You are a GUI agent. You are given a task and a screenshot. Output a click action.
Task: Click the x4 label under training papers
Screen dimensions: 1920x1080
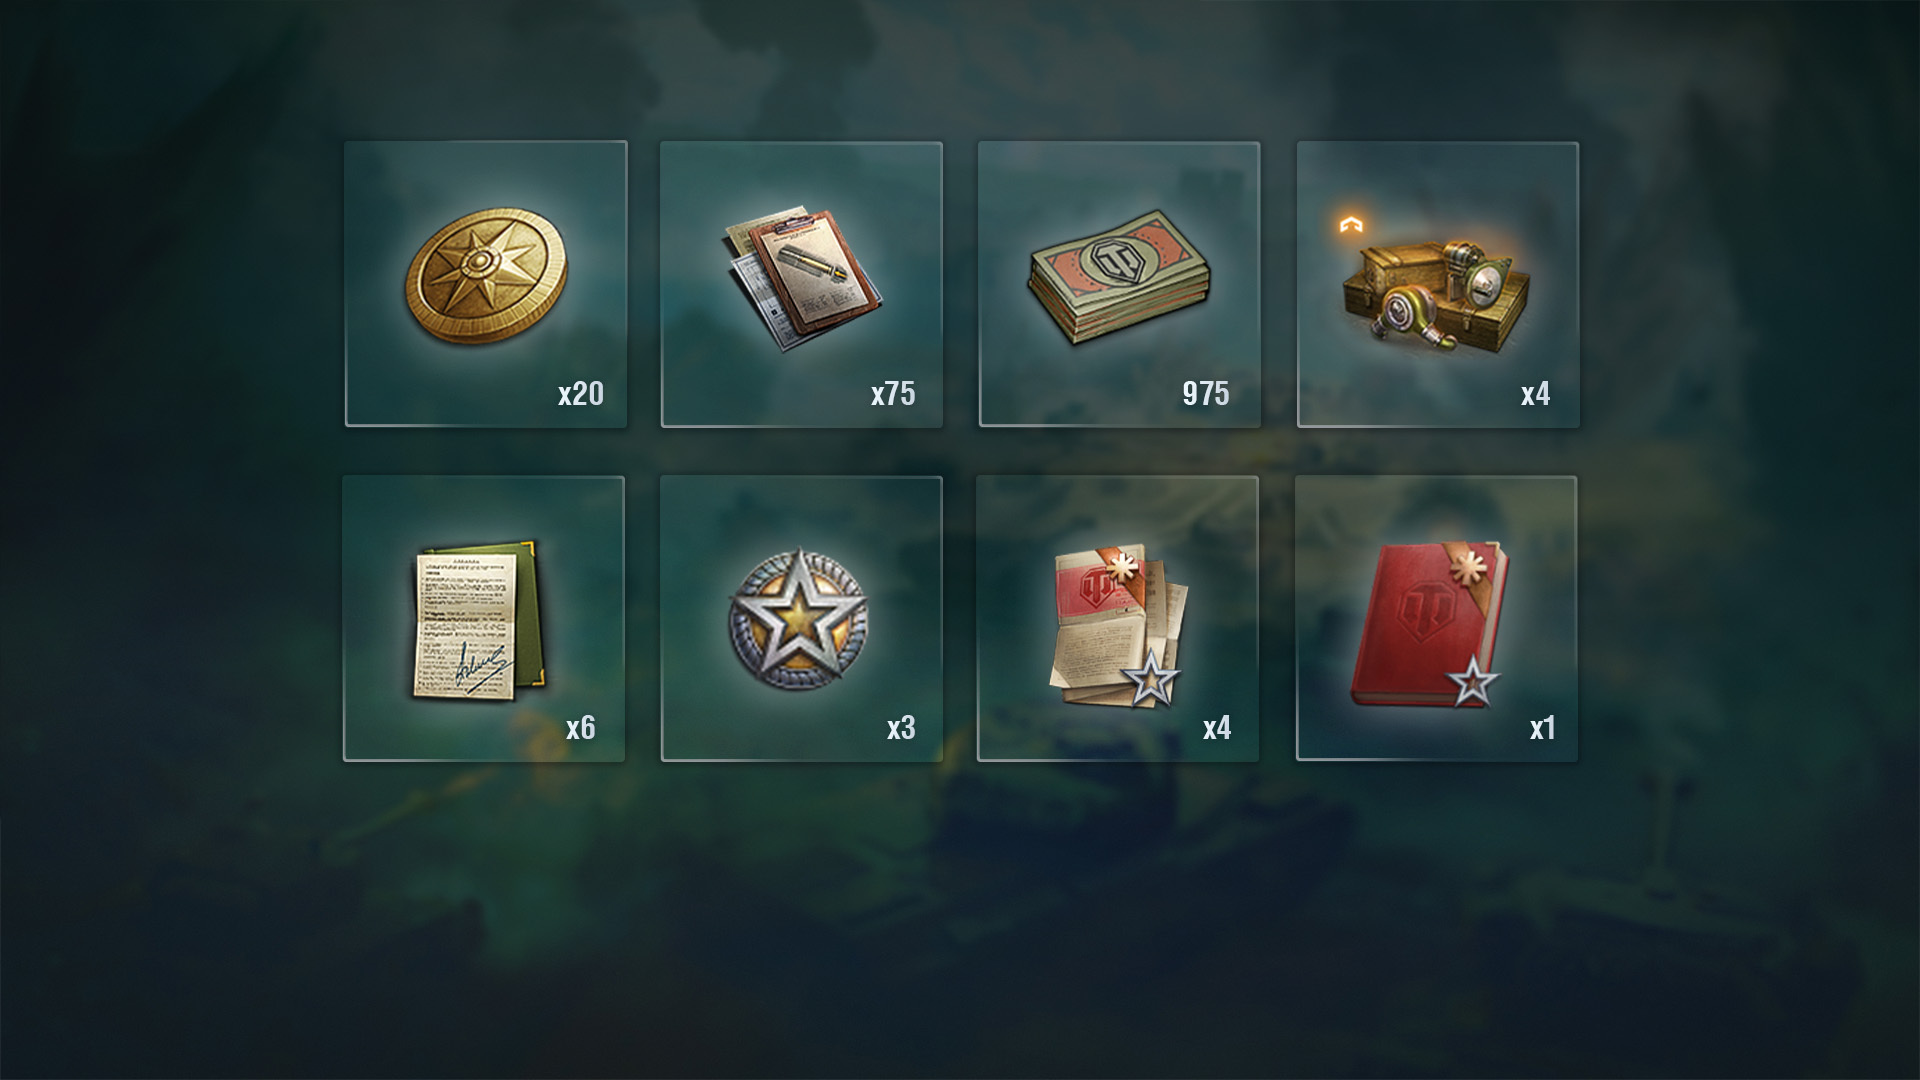[1217, 728]
